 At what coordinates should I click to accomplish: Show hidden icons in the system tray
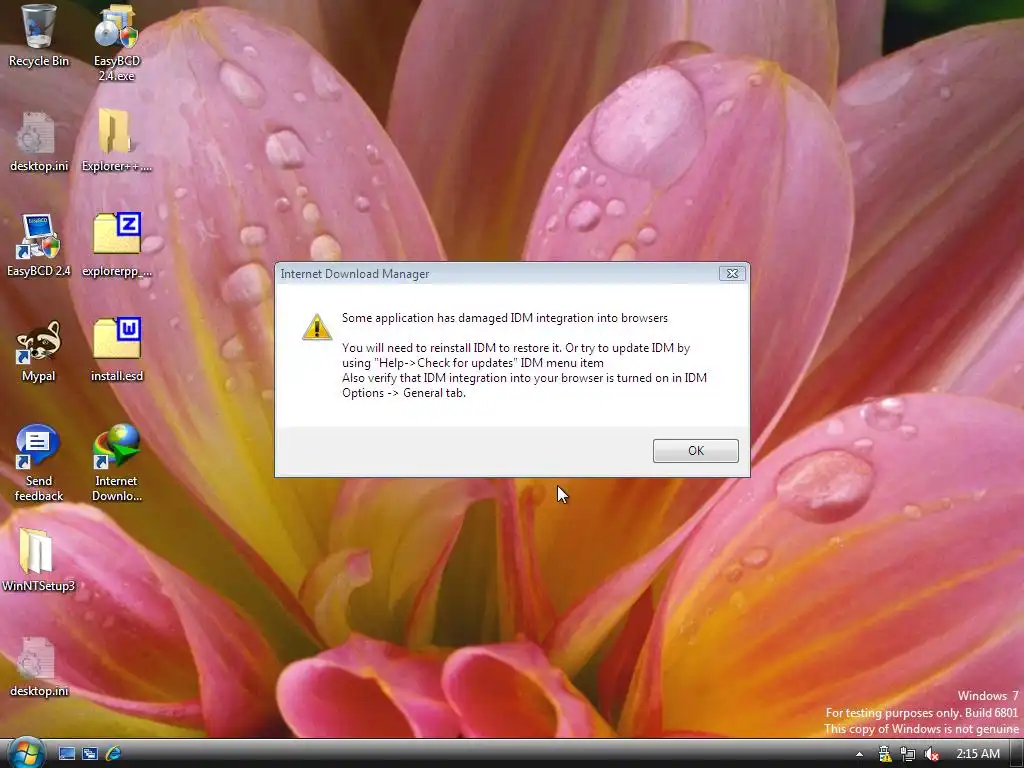click(859, 754)
